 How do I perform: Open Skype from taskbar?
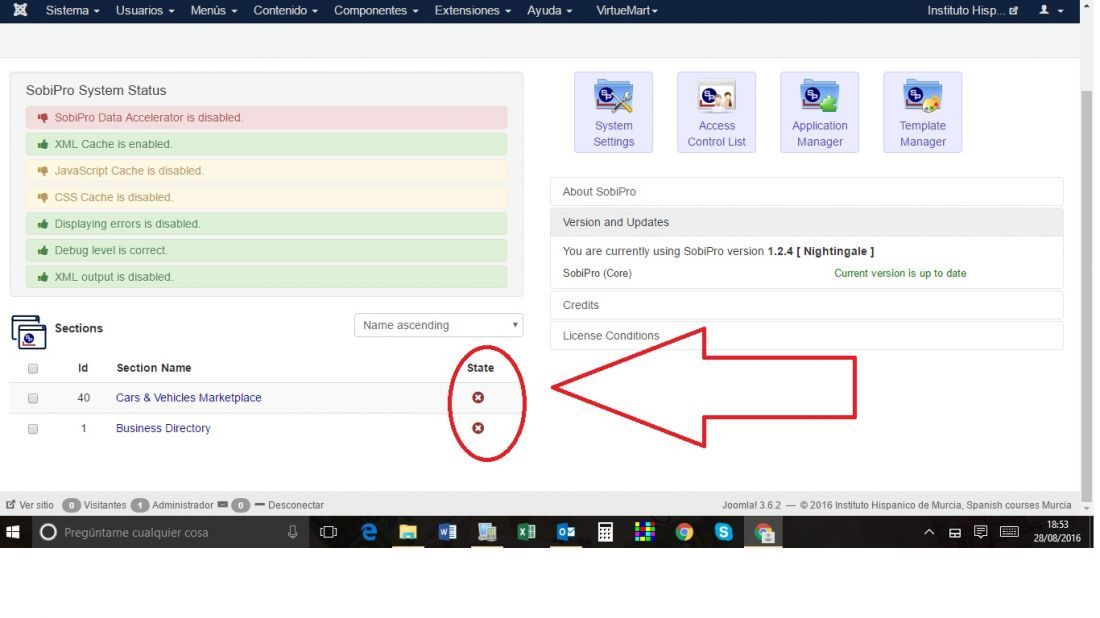click(x=723, y=532)
